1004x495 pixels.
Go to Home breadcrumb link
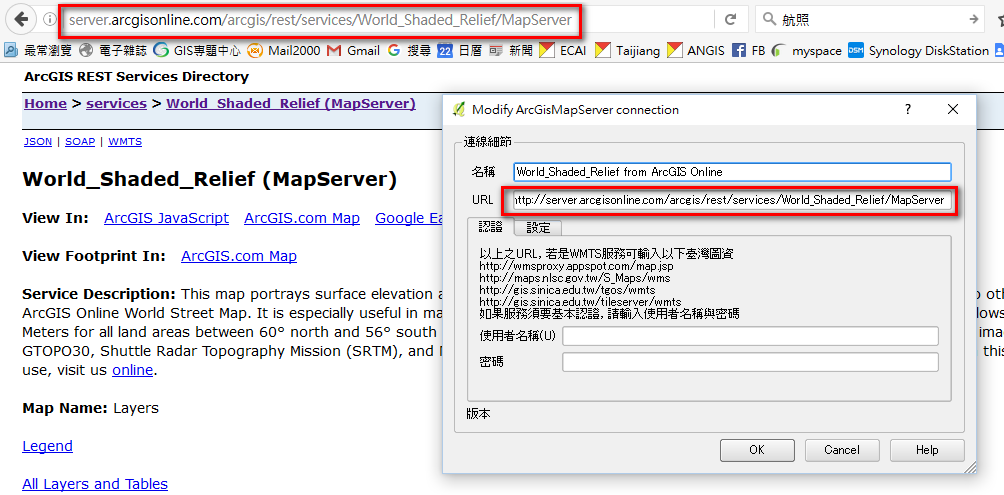(45, 104)
